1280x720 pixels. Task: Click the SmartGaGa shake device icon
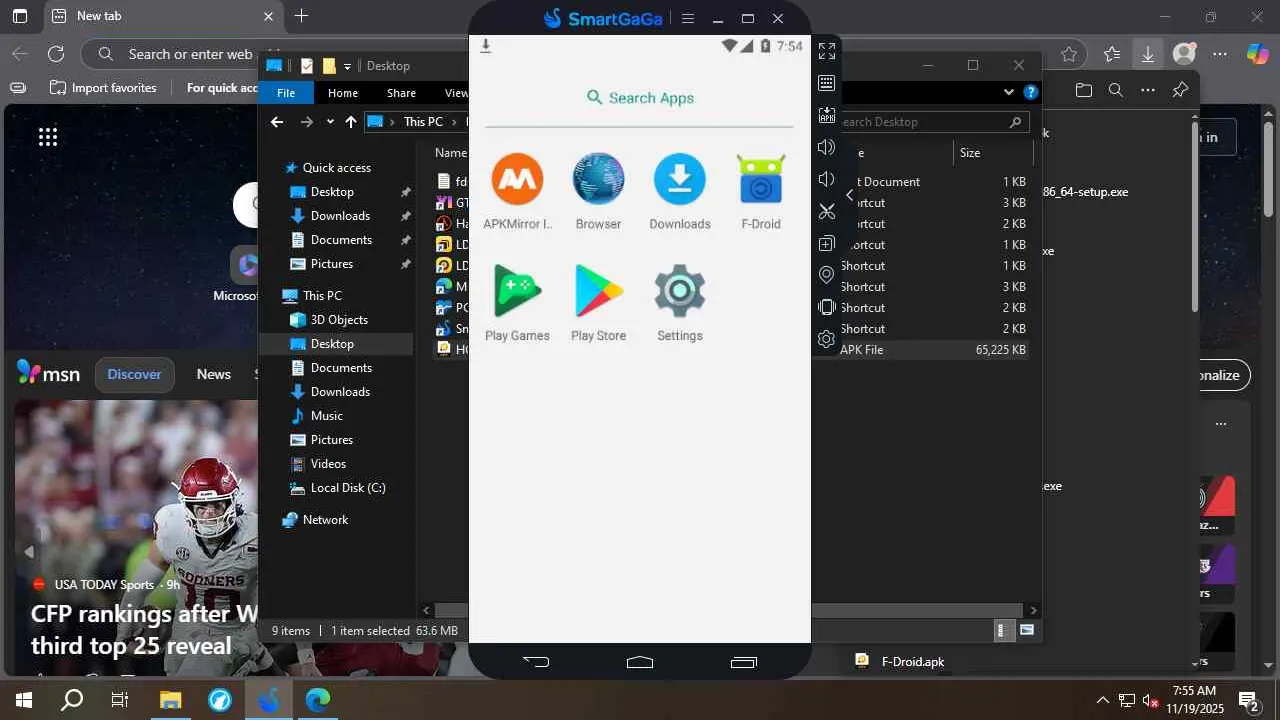(x=827, y=307)
